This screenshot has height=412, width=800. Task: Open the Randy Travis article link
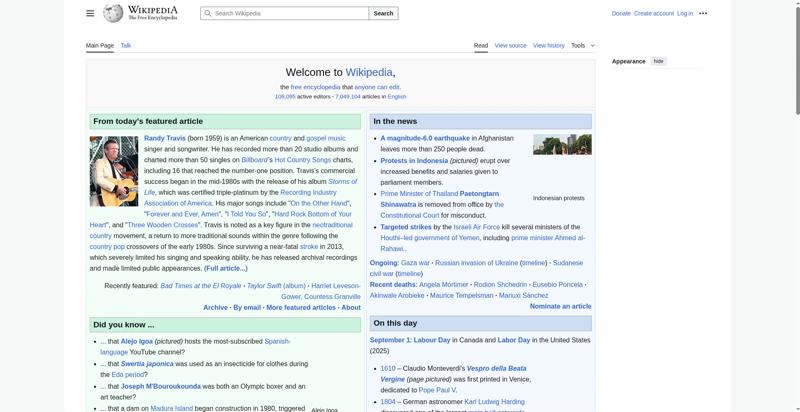tap(165, 138)
